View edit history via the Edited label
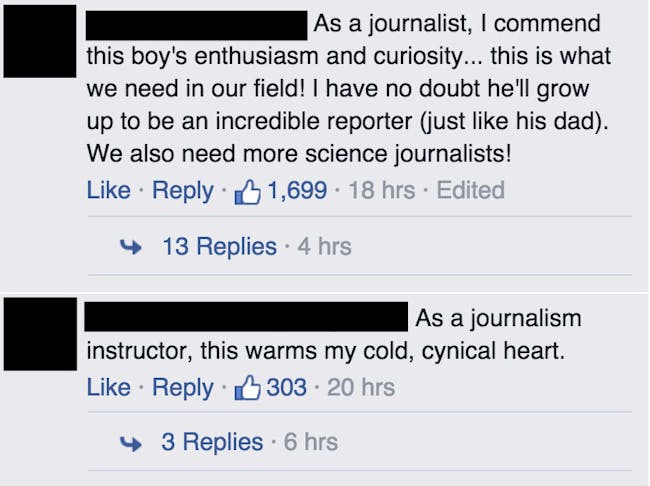The height and width of the screenshot is (486, 650). (x=471, y=190)
